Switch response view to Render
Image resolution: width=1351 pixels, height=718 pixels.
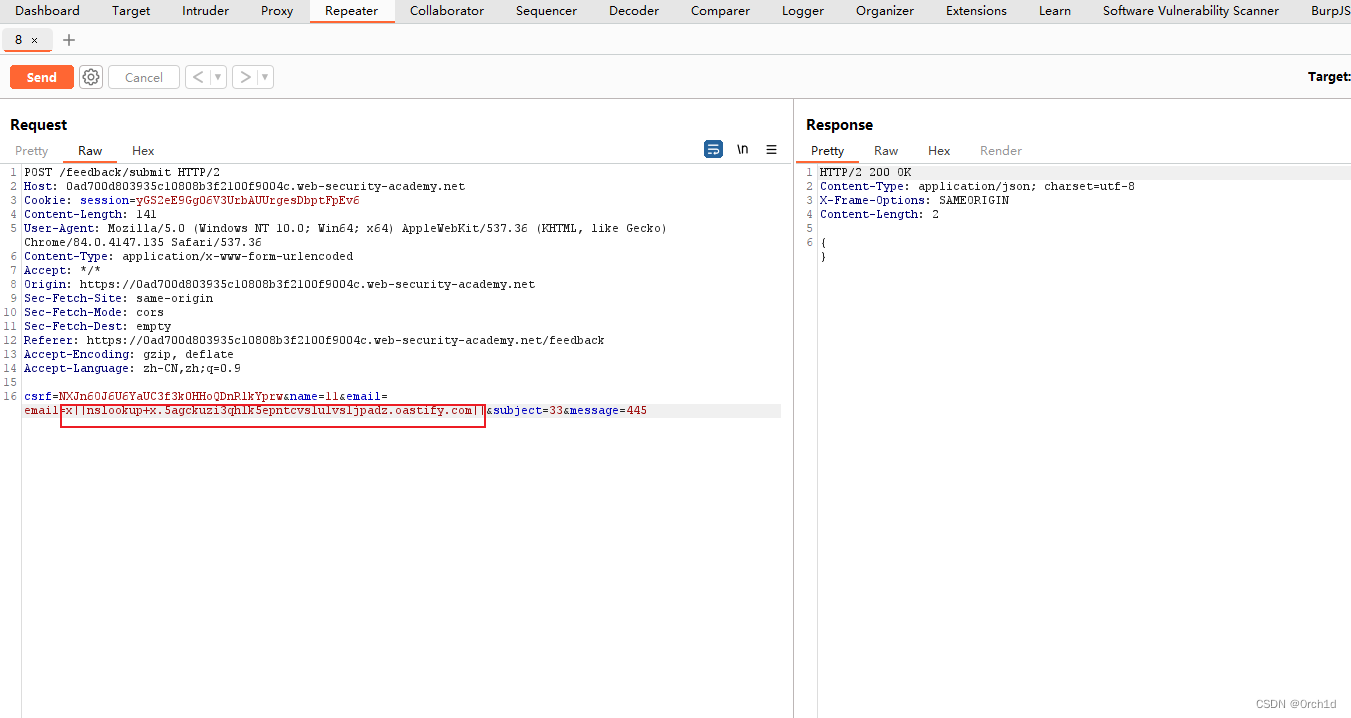[x=1001, y=151]
